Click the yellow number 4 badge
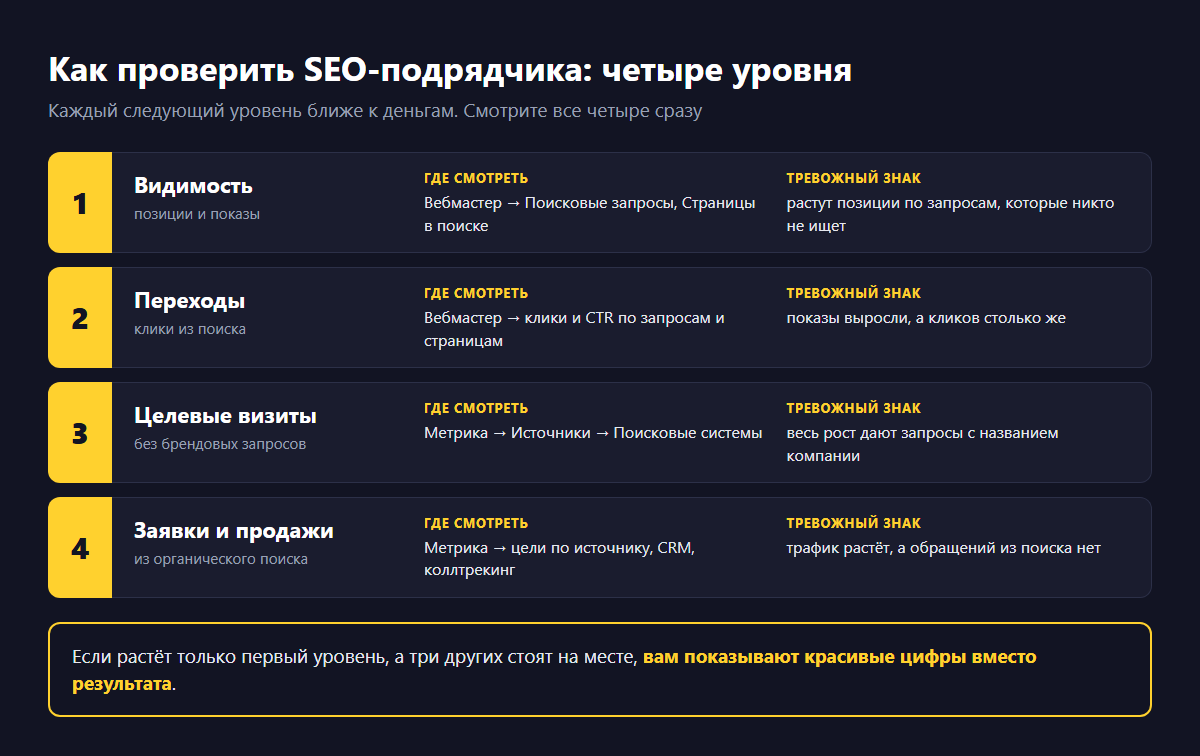1200x756 pixels. [80, 548]
